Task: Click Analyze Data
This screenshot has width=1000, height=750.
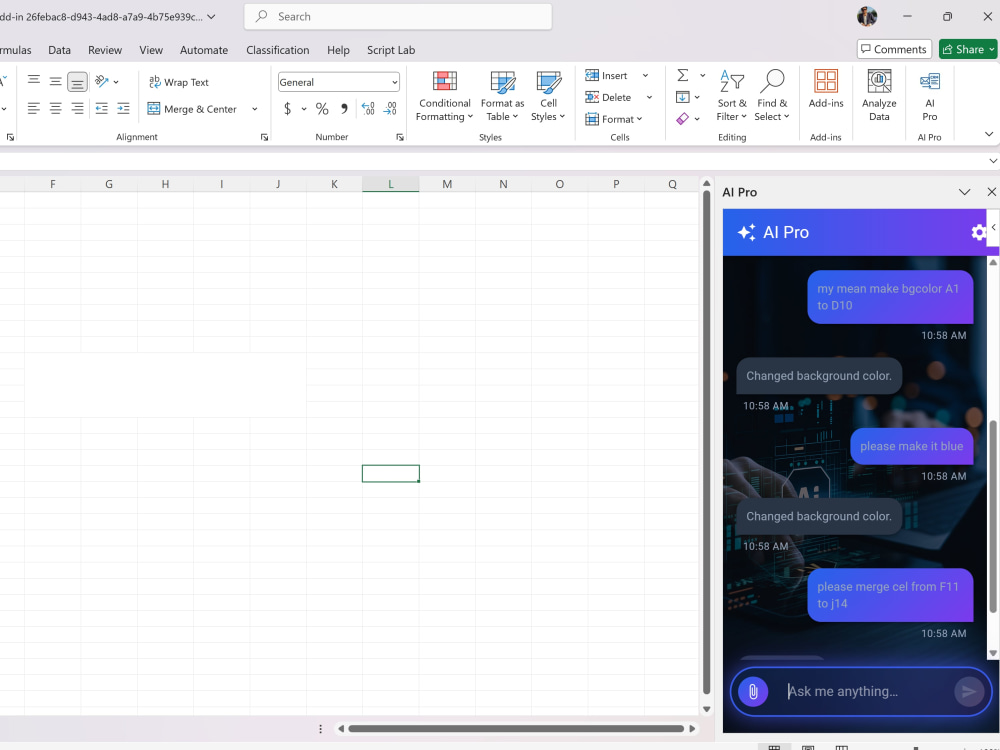Action: (x=879, y=96)
